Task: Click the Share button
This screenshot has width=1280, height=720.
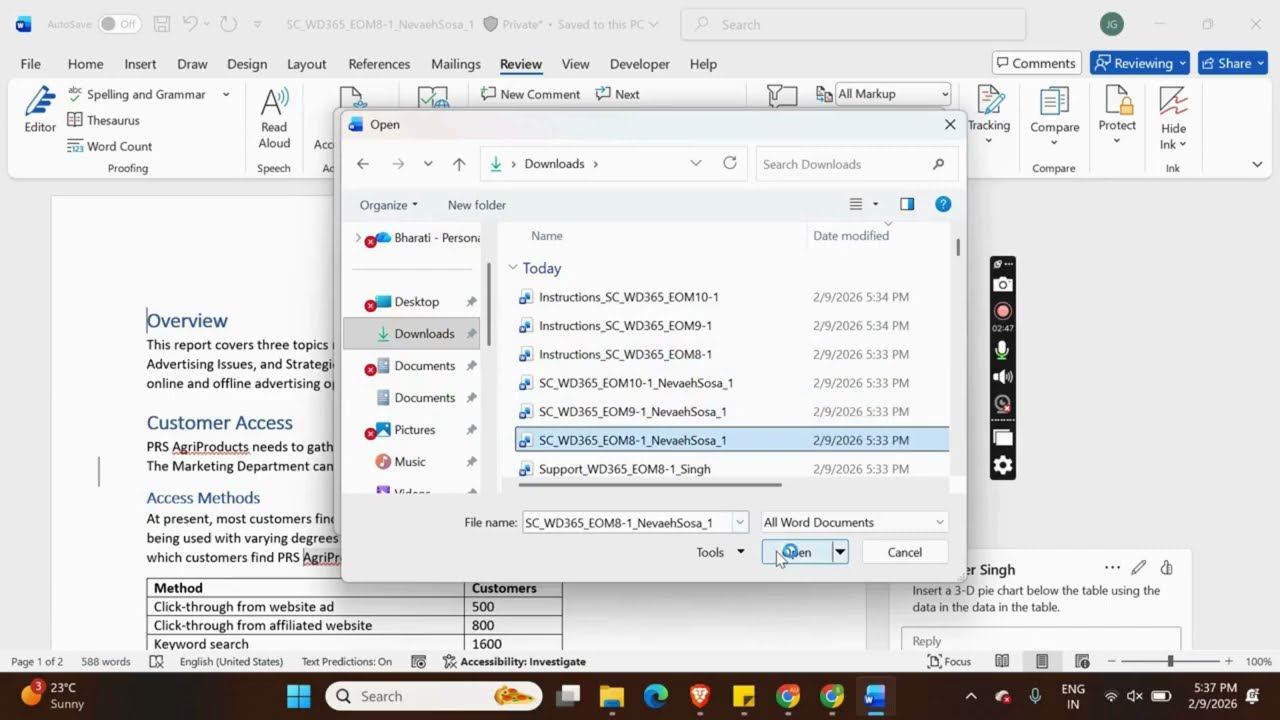Action: 1233,63
